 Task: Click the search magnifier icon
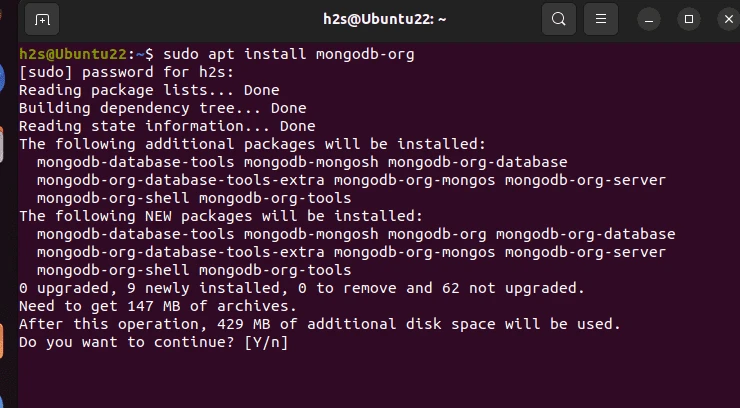[559, 19]
